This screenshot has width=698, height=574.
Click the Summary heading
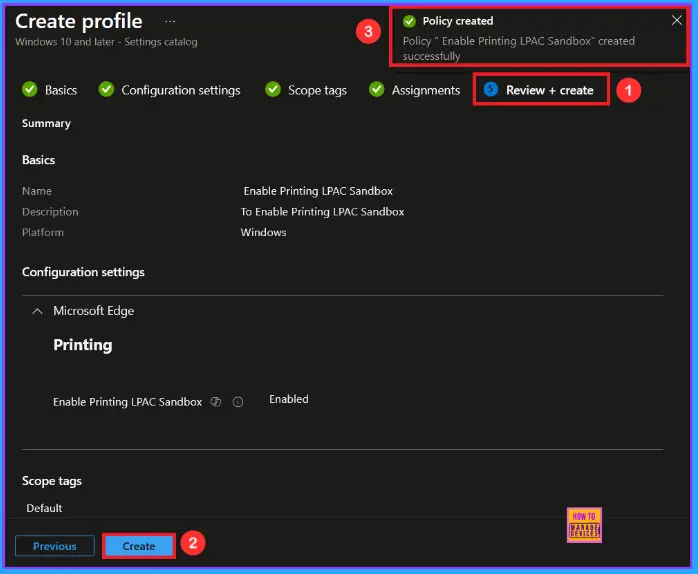(x=46, y=123)
